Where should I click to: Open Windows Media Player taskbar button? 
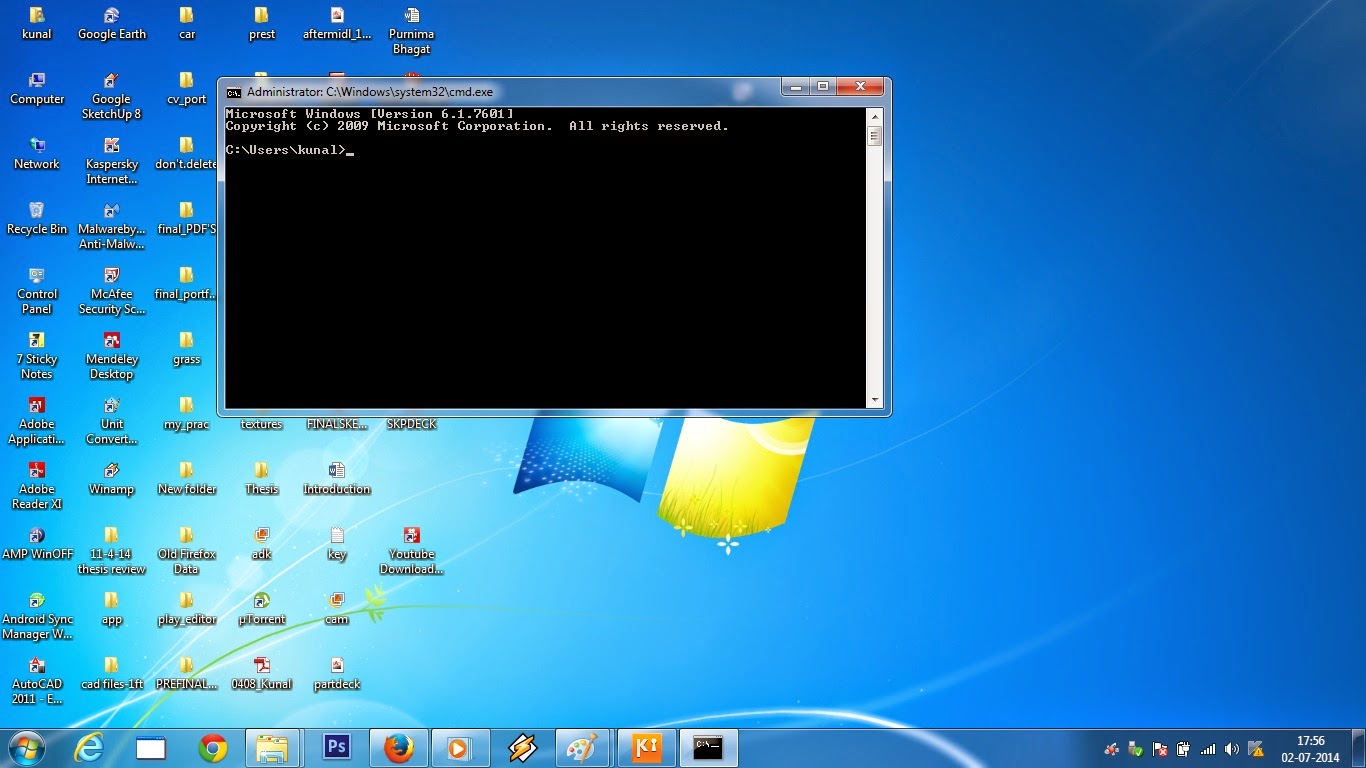click(461, 748)
